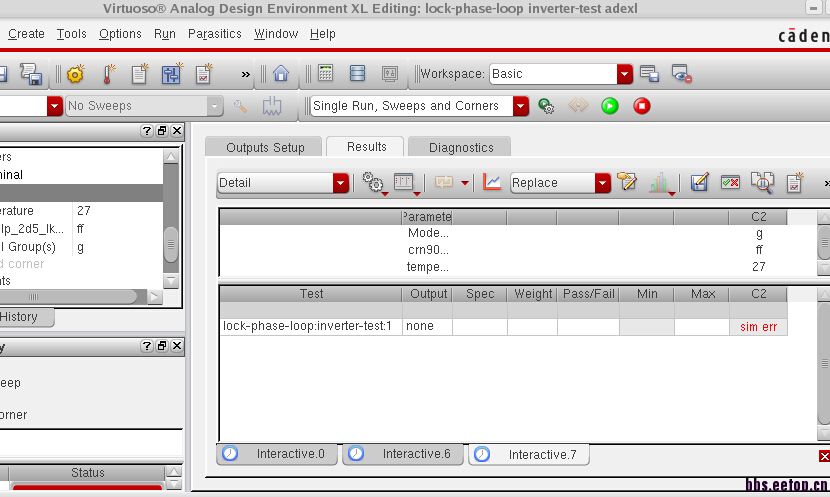The height and width of the screenshot is (497, 830).
Task: Click the results document-with-star icon
Action: click(795, 183)
